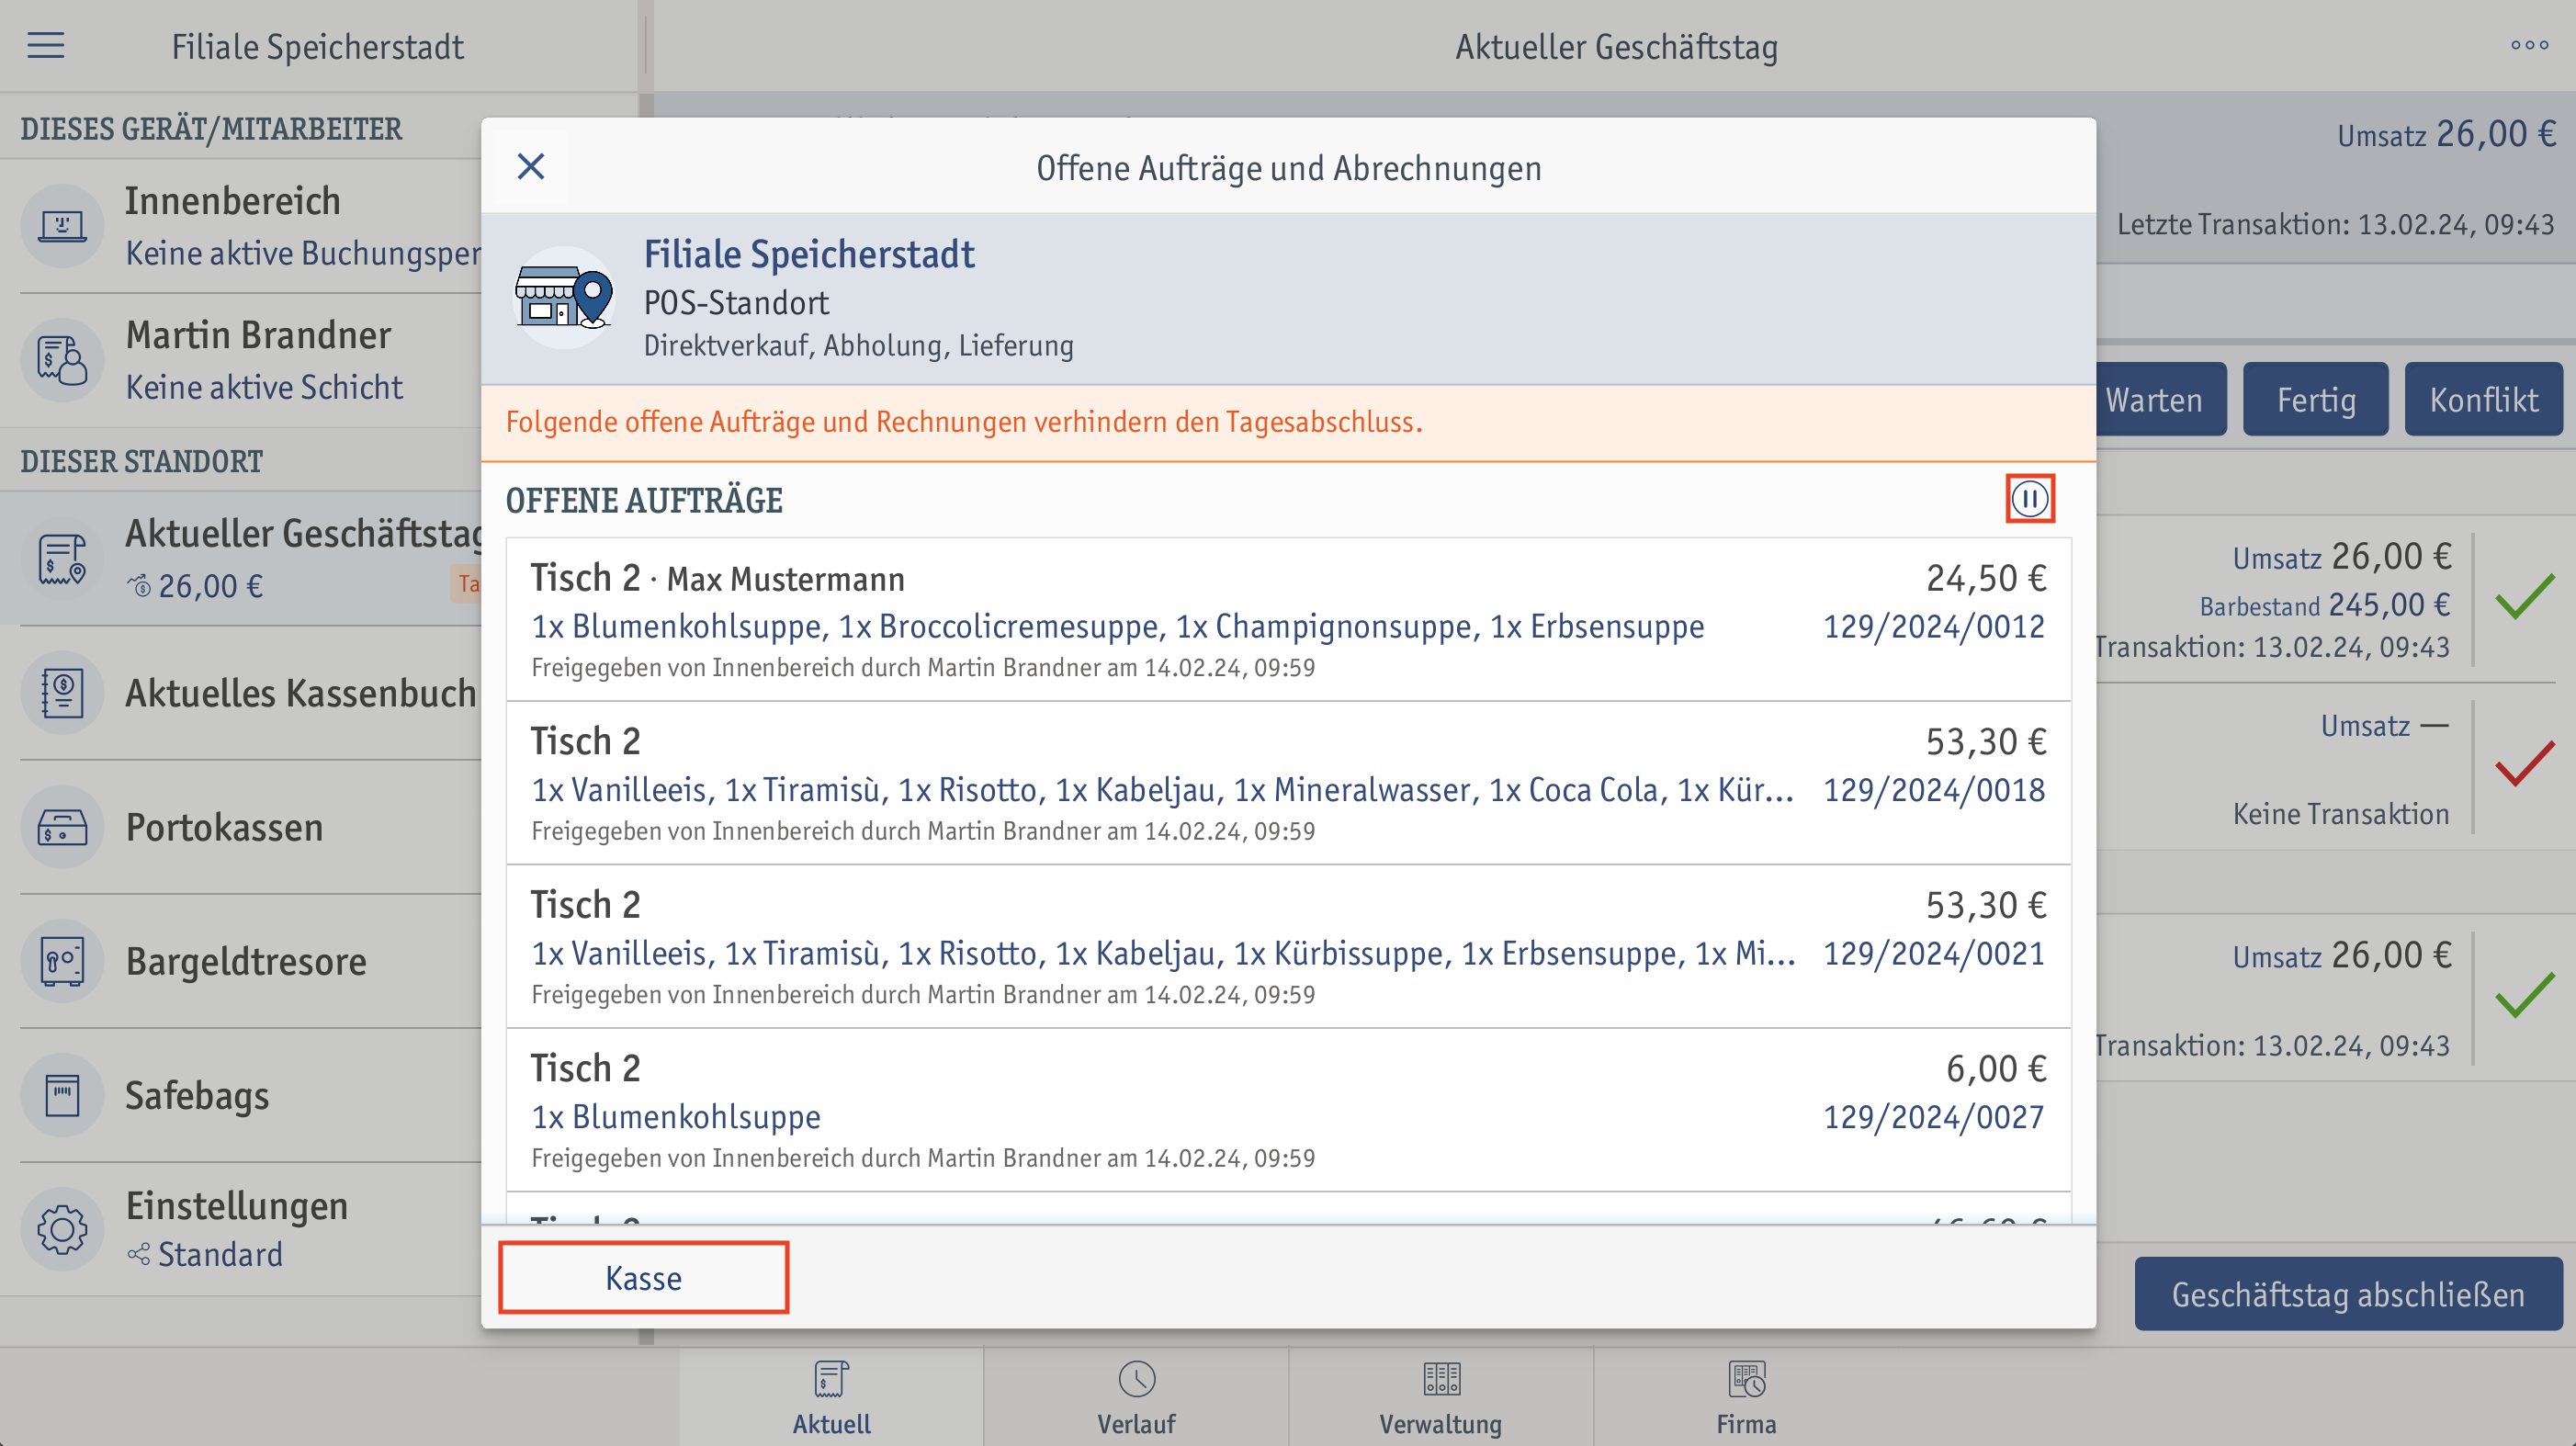Screen dimensions: 2576x1446
Task: Click the money bag icon beside 26,00 €
Action: click(140, 585)
